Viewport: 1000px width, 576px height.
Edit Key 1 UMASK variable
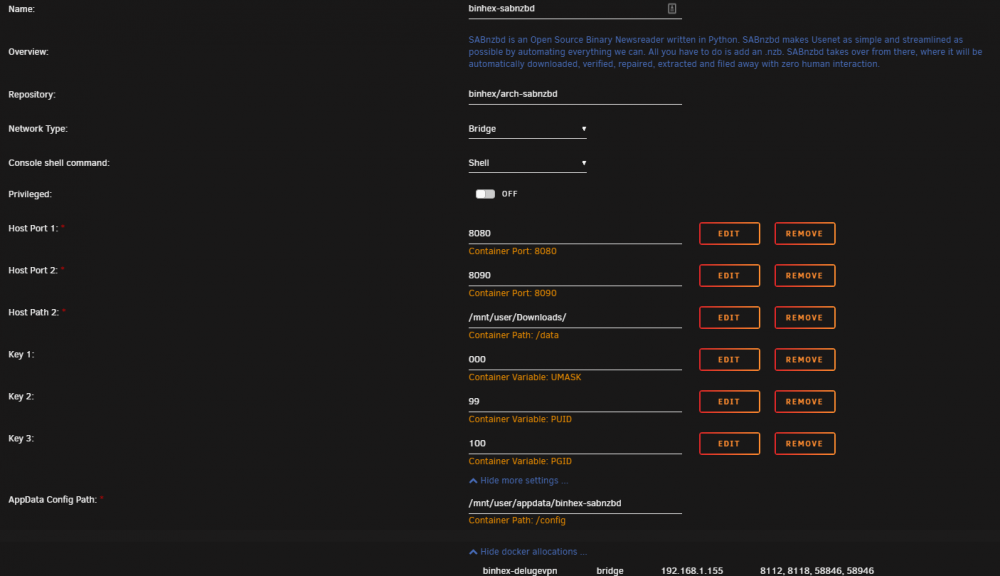click(729, 360)
